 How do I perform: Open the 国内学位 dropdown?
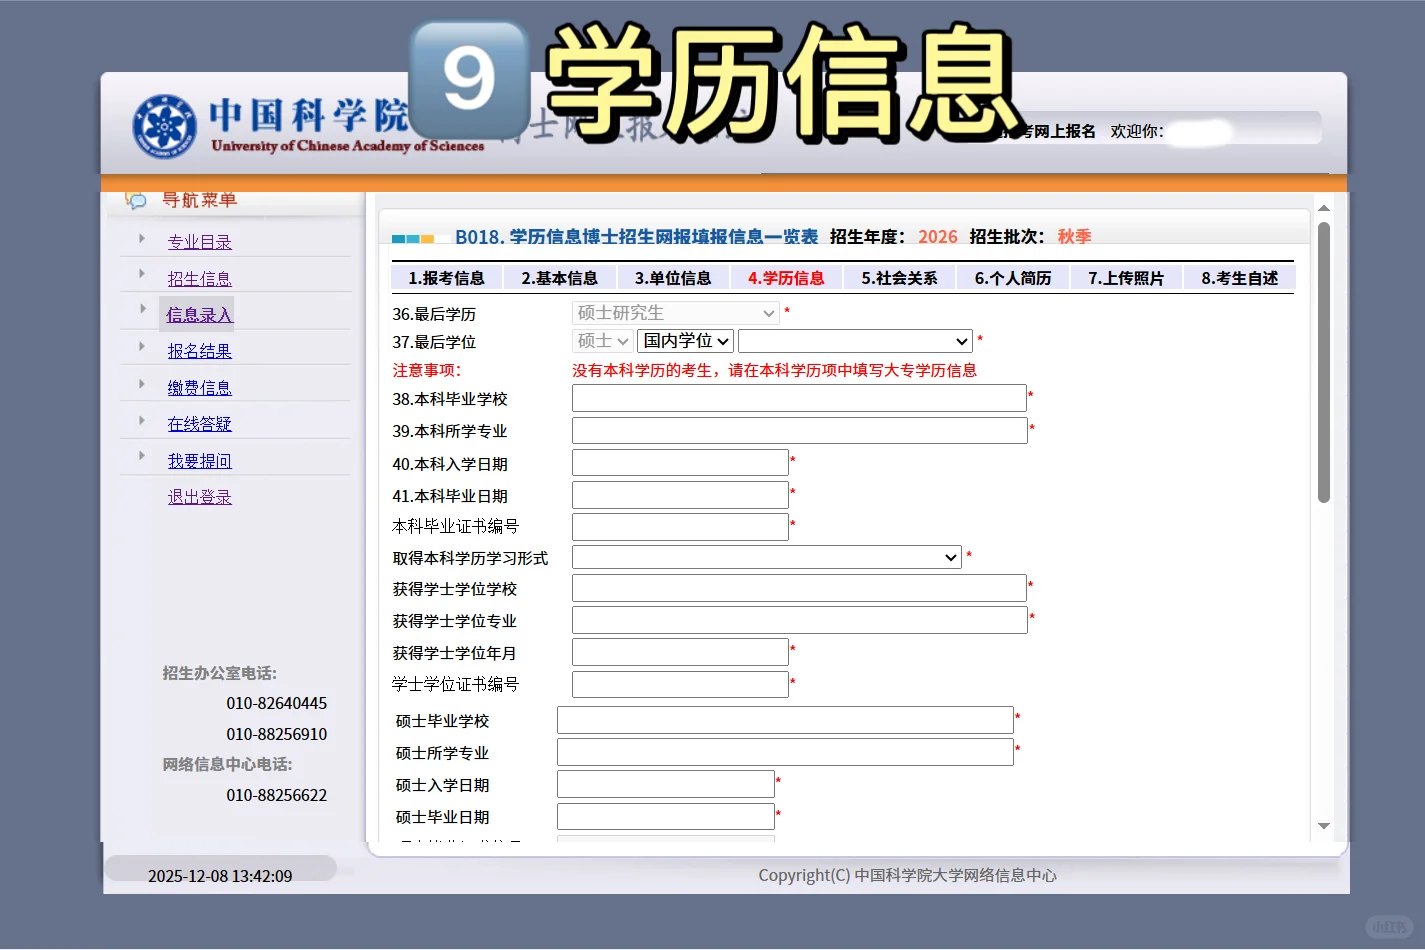click(x=685, y=340)
